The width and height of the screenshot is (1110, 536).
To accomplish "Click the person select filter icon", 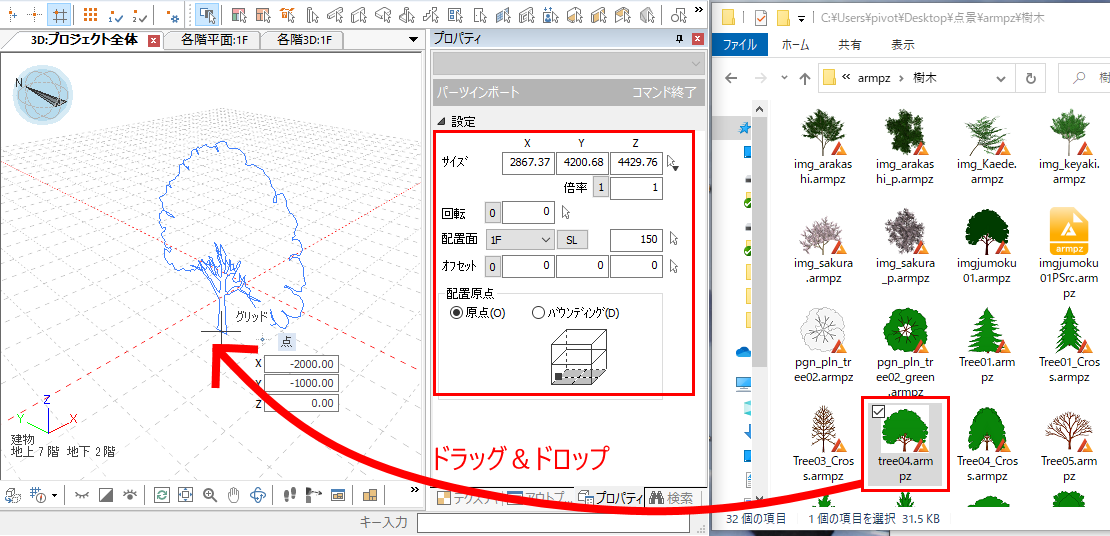I will (x=550, y=13).
